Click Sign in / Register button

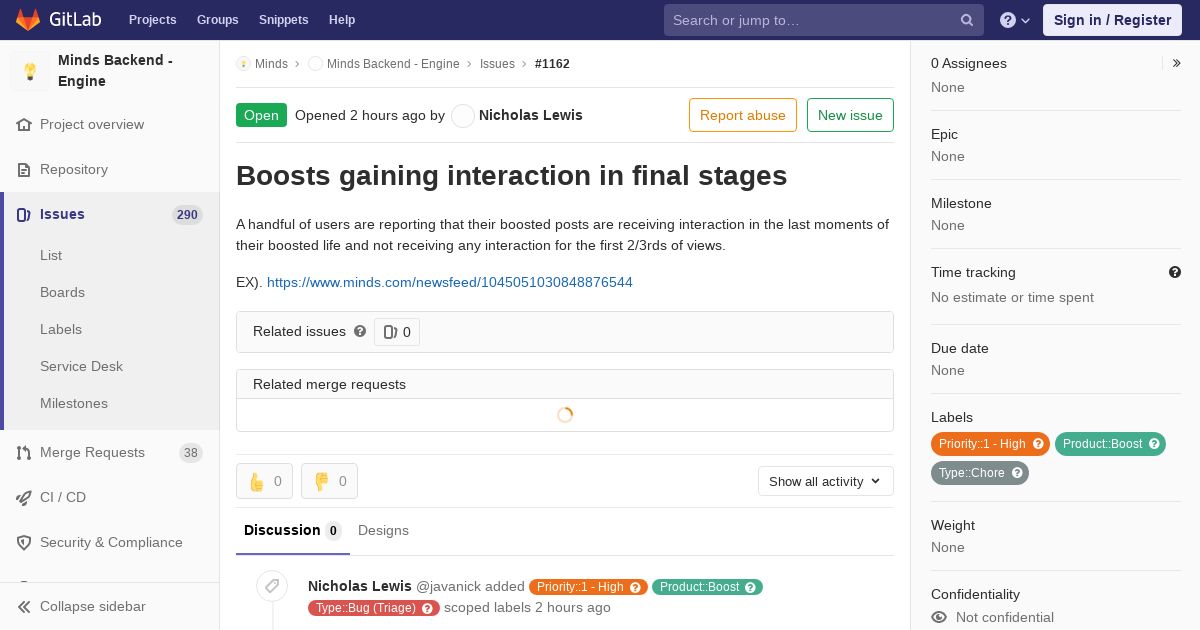(1112, 20)
